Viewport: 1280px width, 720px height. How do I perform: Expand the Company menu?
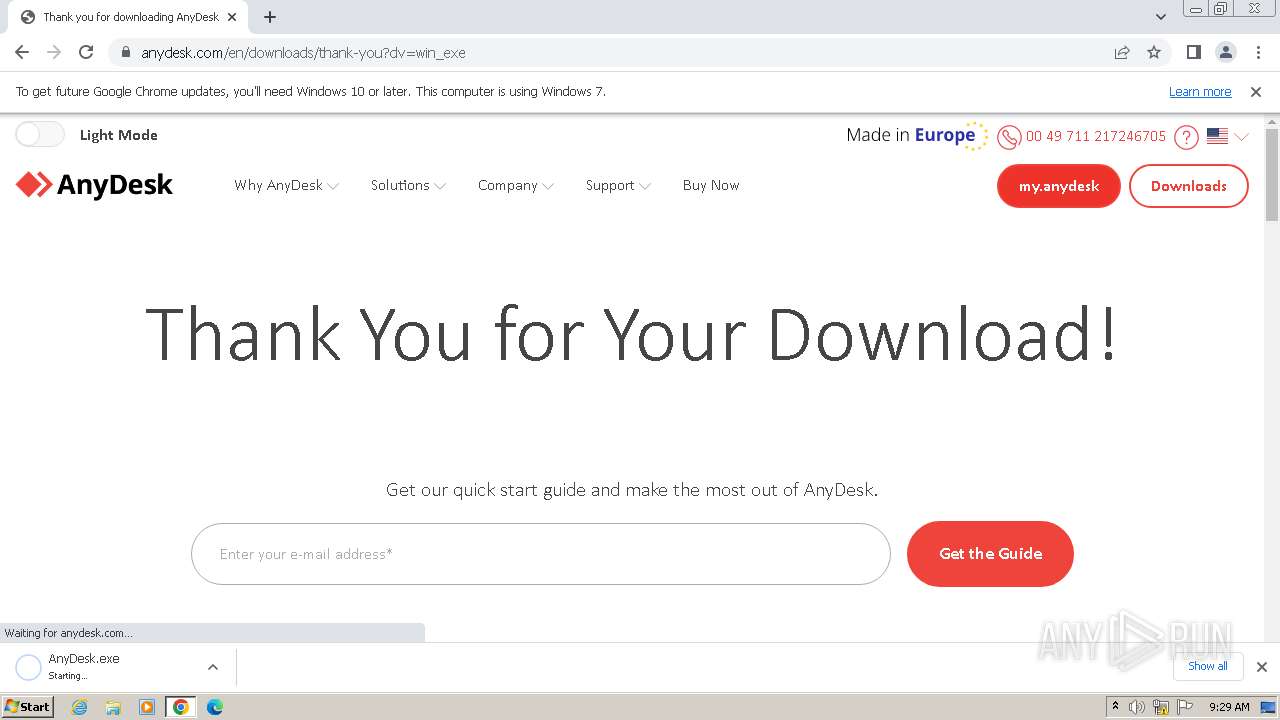(515, 185)
